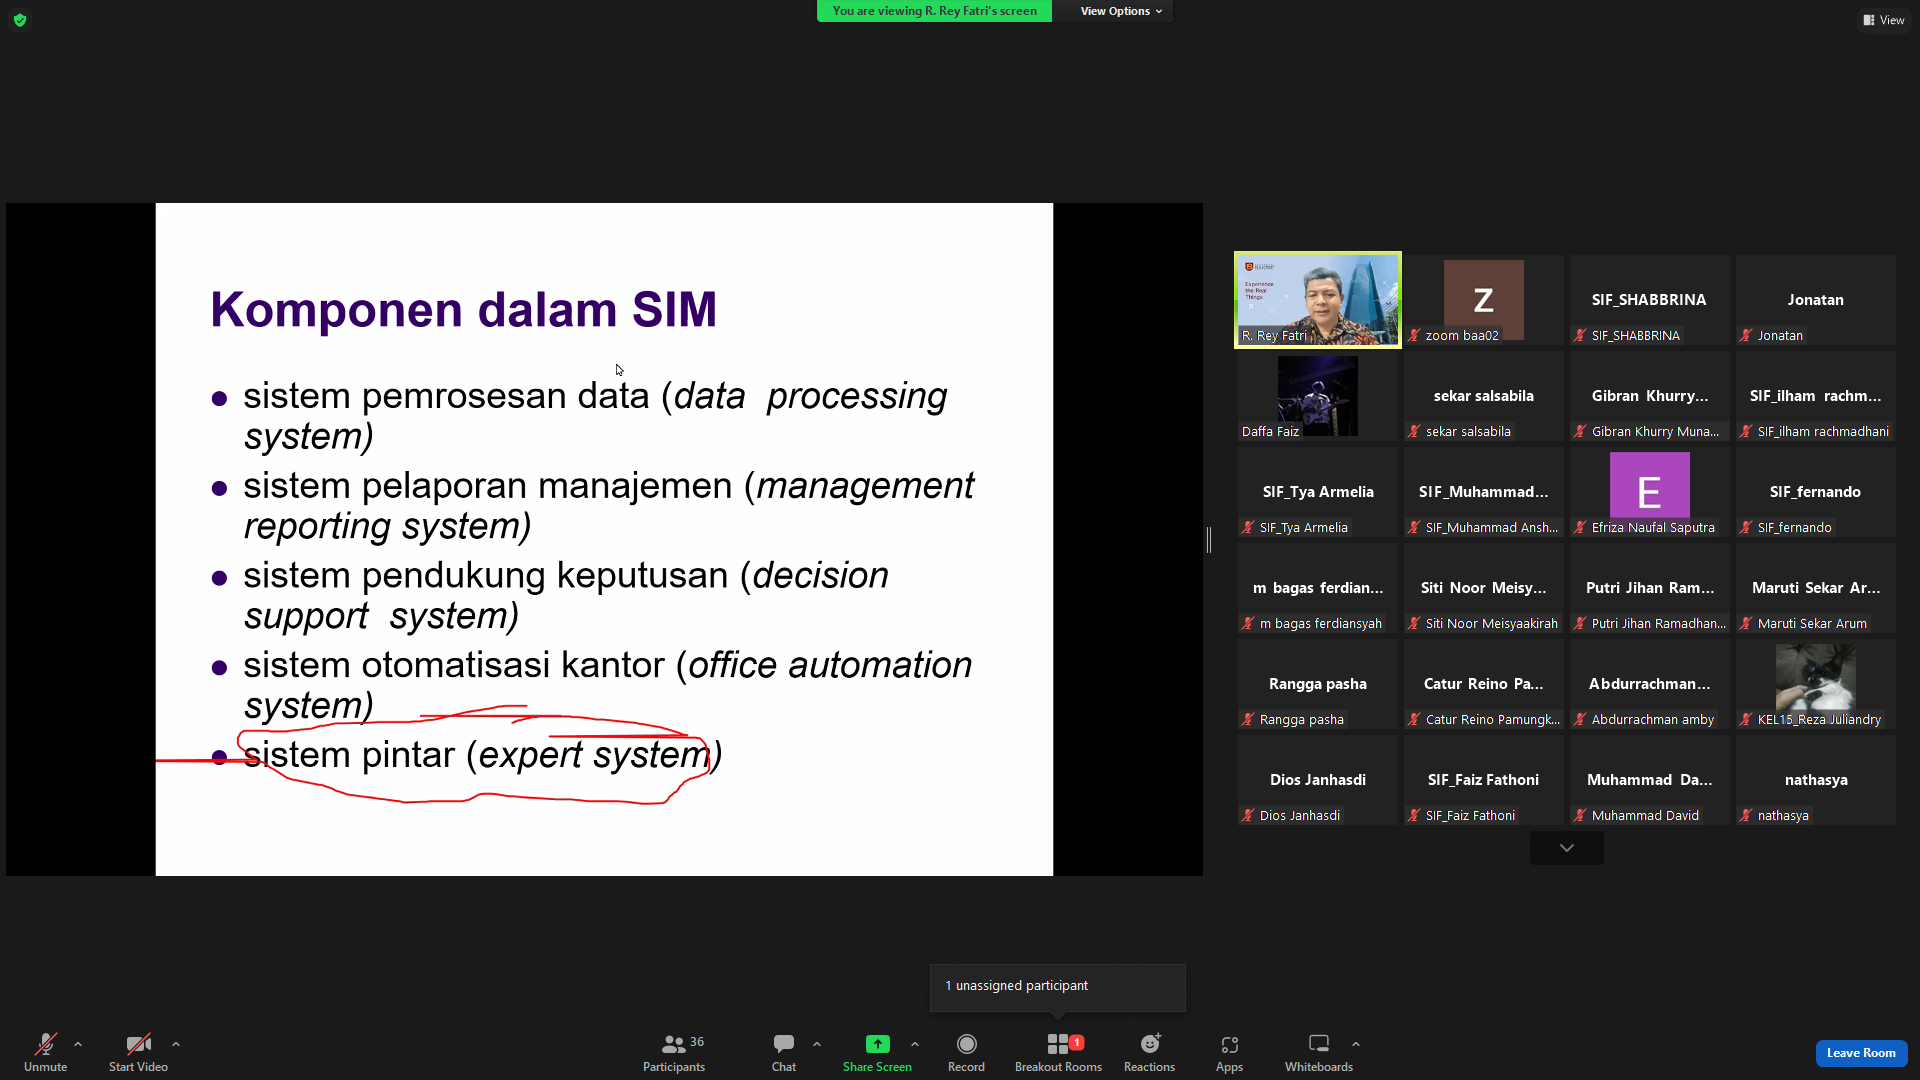Click the '1 unassigned participant' notification

(x=1058, y=986)
